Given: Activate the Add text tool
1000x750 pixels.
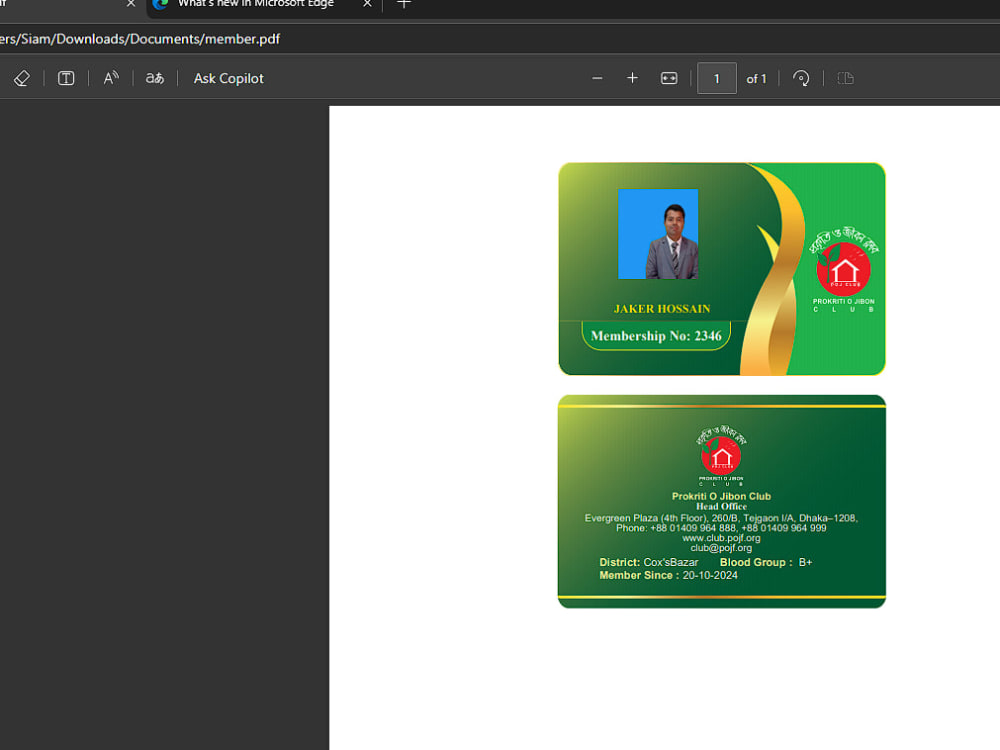Looking at the screenshot, I should [x=66, y=78].
